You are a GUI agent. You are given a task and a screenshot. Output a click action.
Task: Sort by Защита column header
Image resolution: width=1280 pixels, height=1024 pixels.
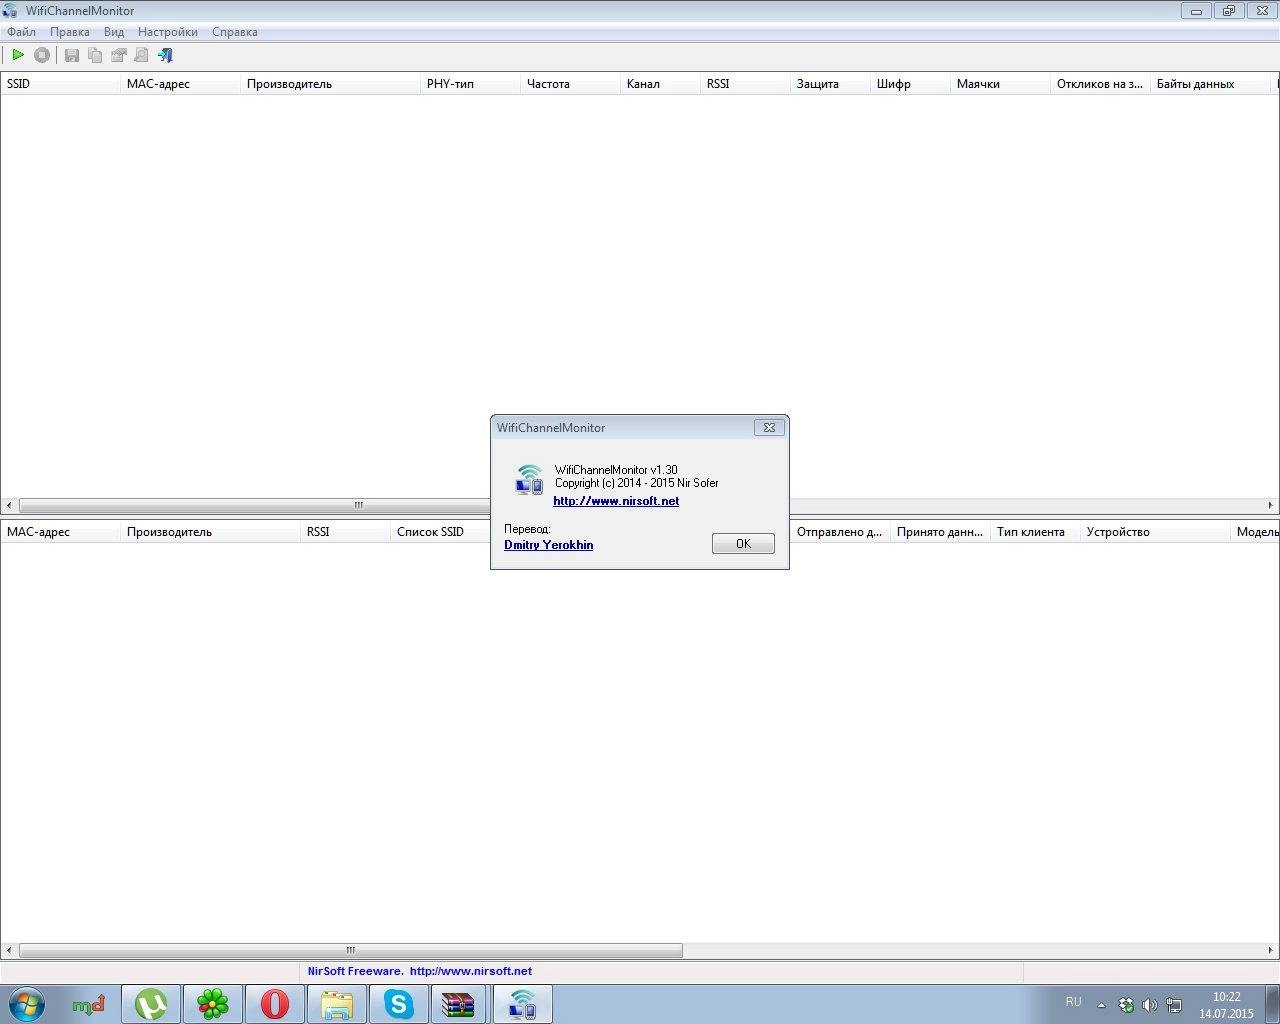pos(830,84)
